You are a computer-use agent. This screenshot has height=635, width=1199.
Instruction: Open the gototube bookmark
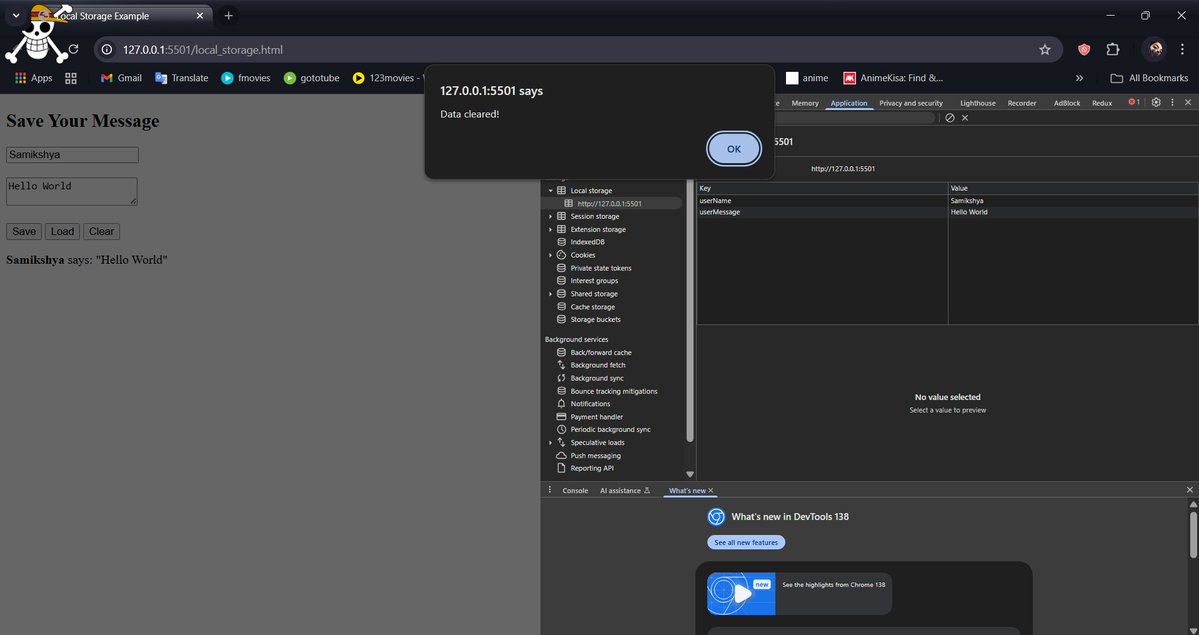311,78
